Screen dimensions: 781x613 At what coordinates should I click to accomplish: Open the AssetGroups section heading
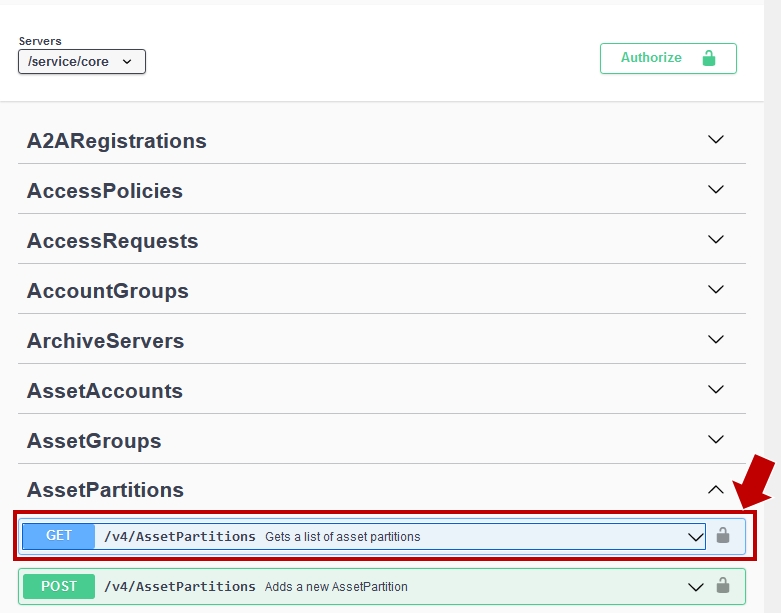(94, 441)
